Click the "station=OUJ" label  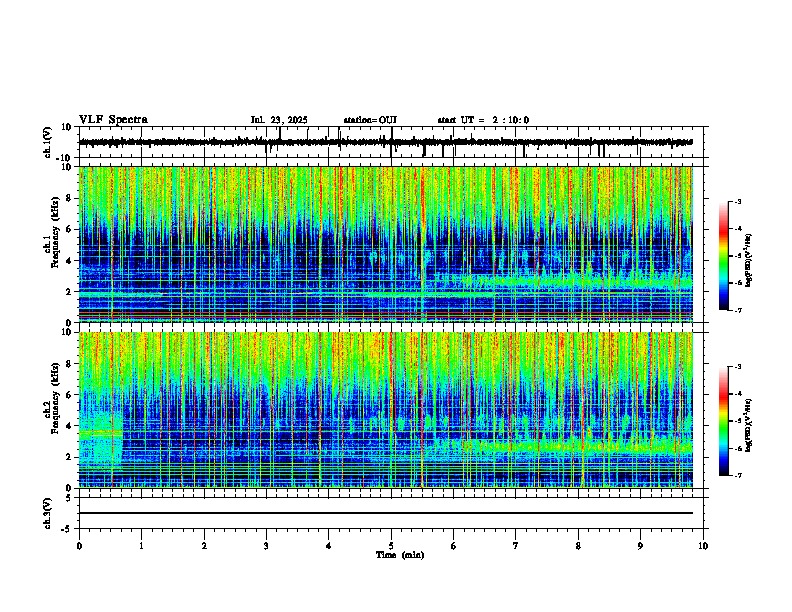[x=370, y=120]
